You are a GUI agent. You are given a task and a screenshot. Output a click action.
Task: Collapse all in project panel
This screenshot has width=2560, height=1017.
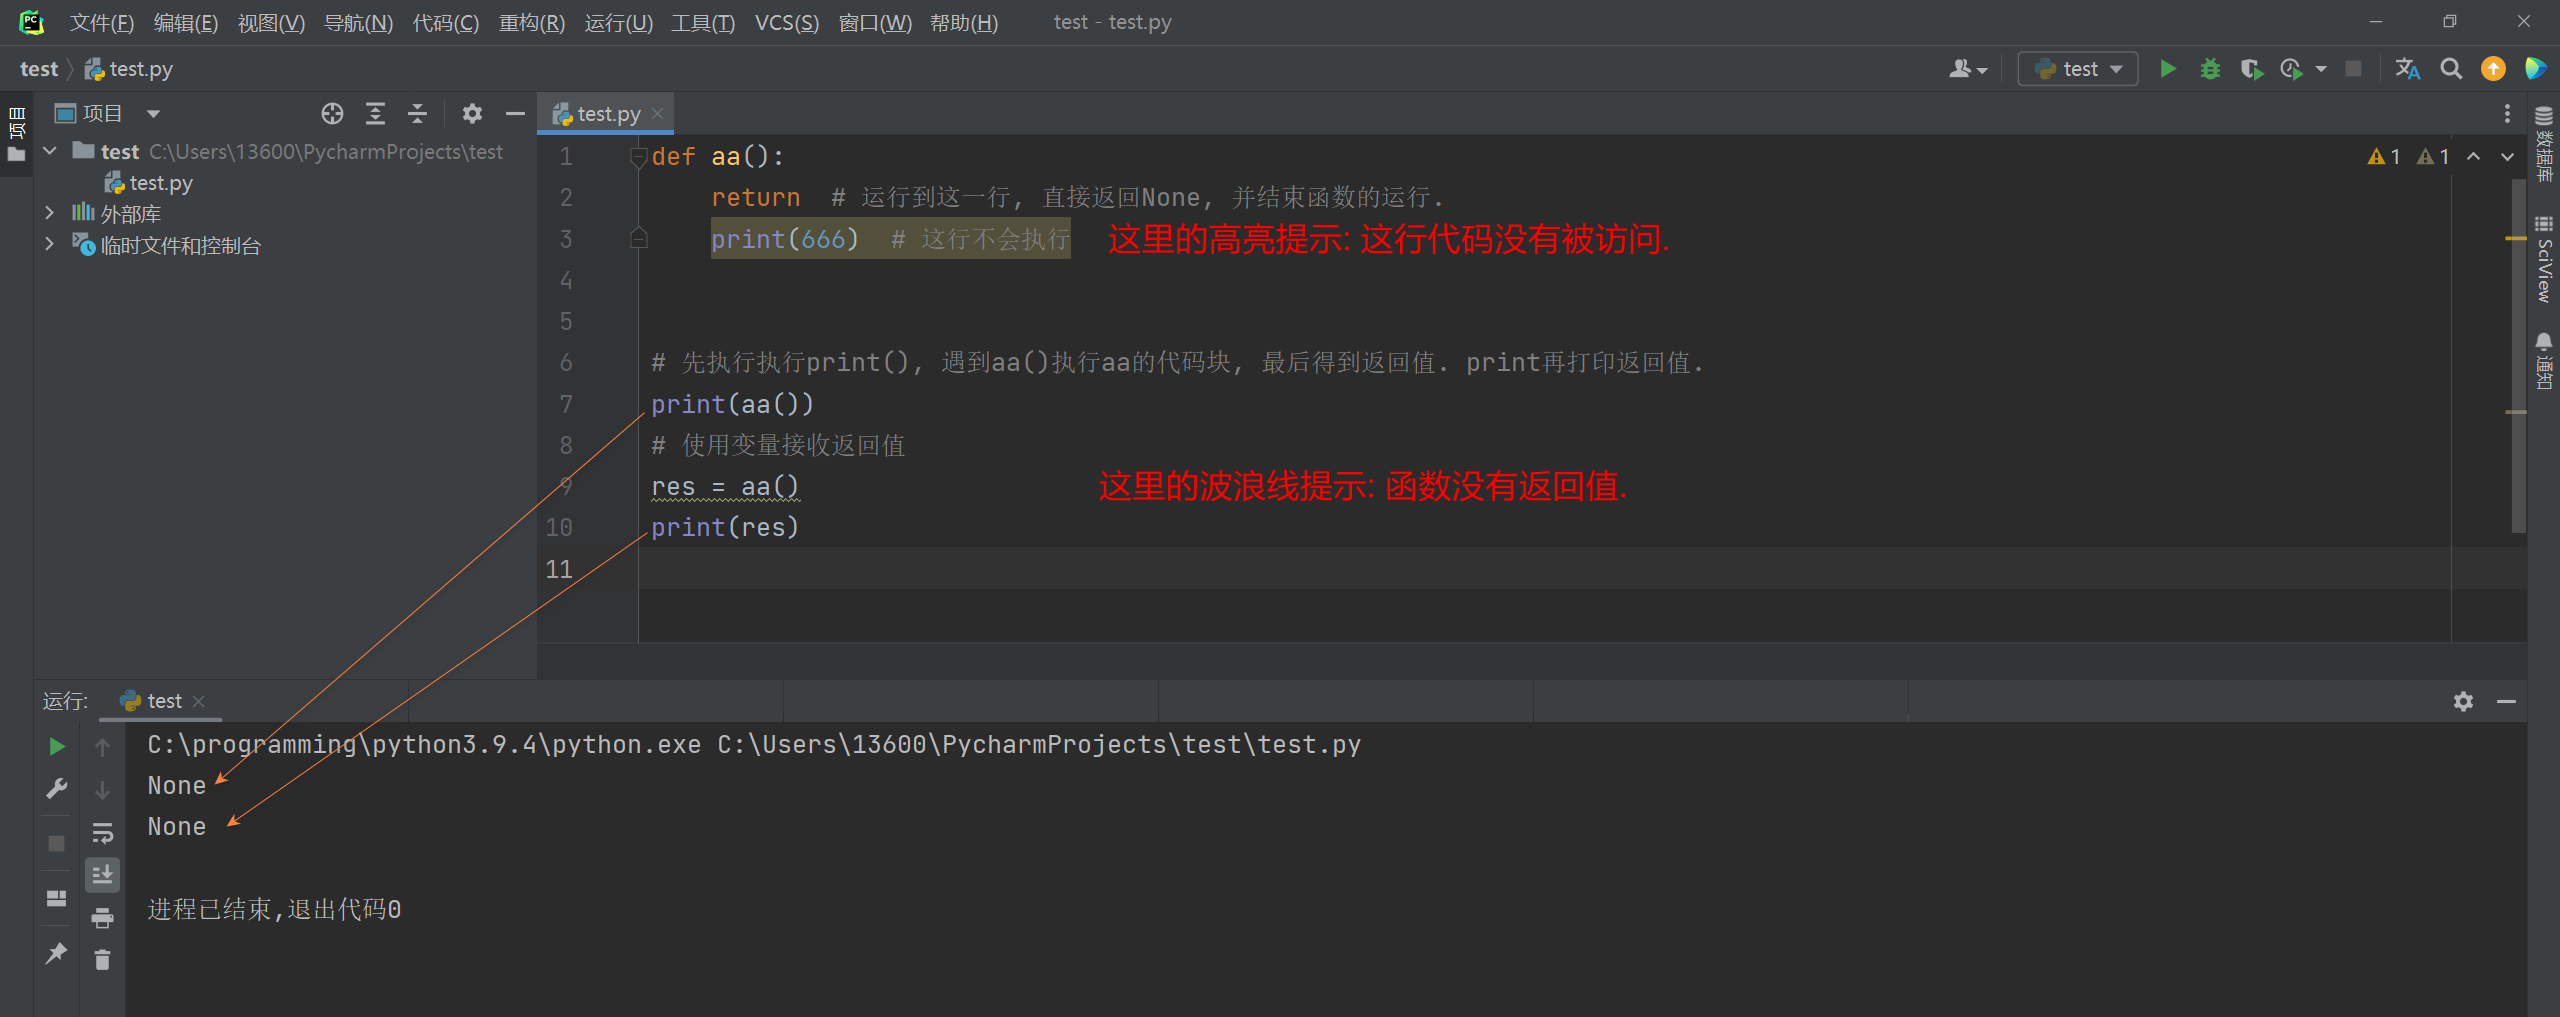click(x=417, y=114)
